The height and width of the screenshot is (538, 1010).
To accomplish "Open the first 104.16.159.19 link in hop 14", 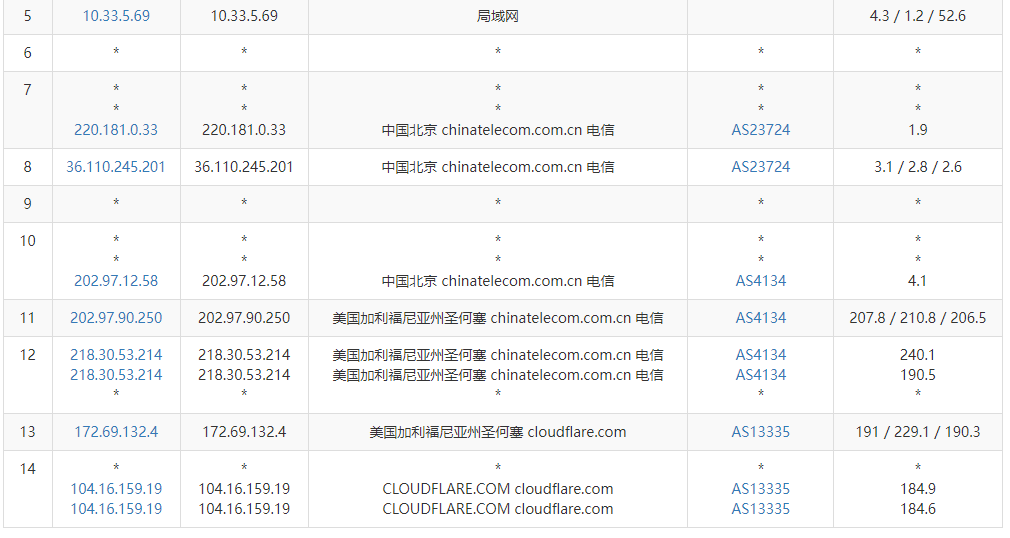I will click(x=116, y=489).
